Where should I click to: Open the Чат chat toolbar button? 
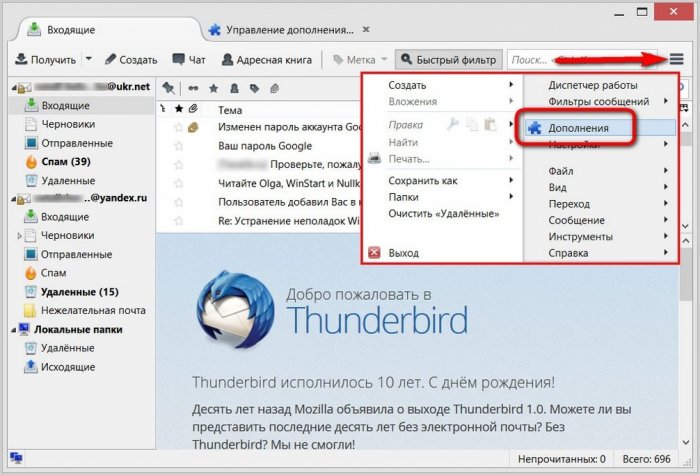pyautogui.click(x=190, y=60)
